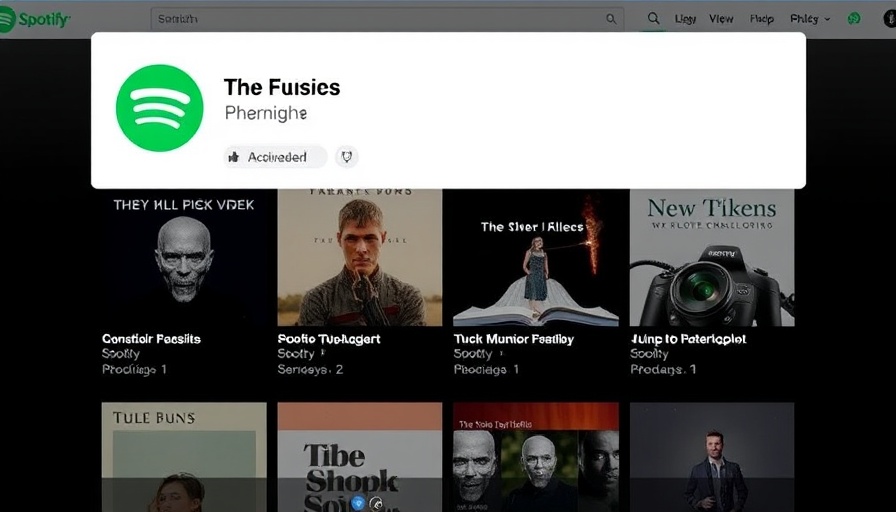
Task: Click the blue round icon on the Tibe Shopk cover
Action: tap(358, 503)
